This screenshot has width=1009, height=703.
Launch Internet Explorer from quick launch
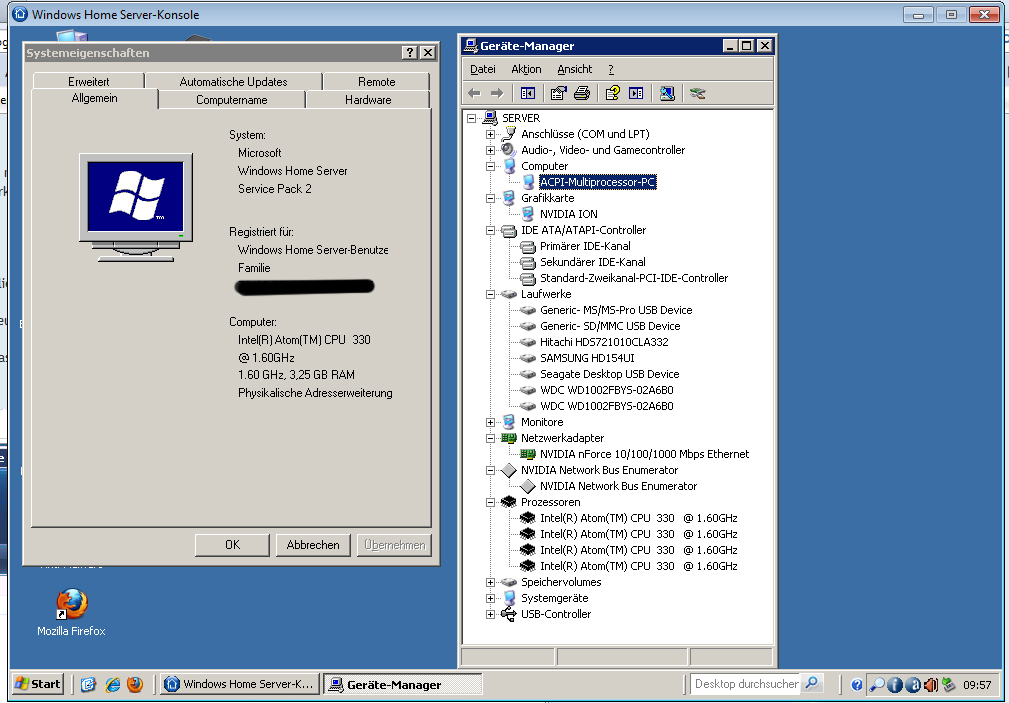click(x=113, y=684)
